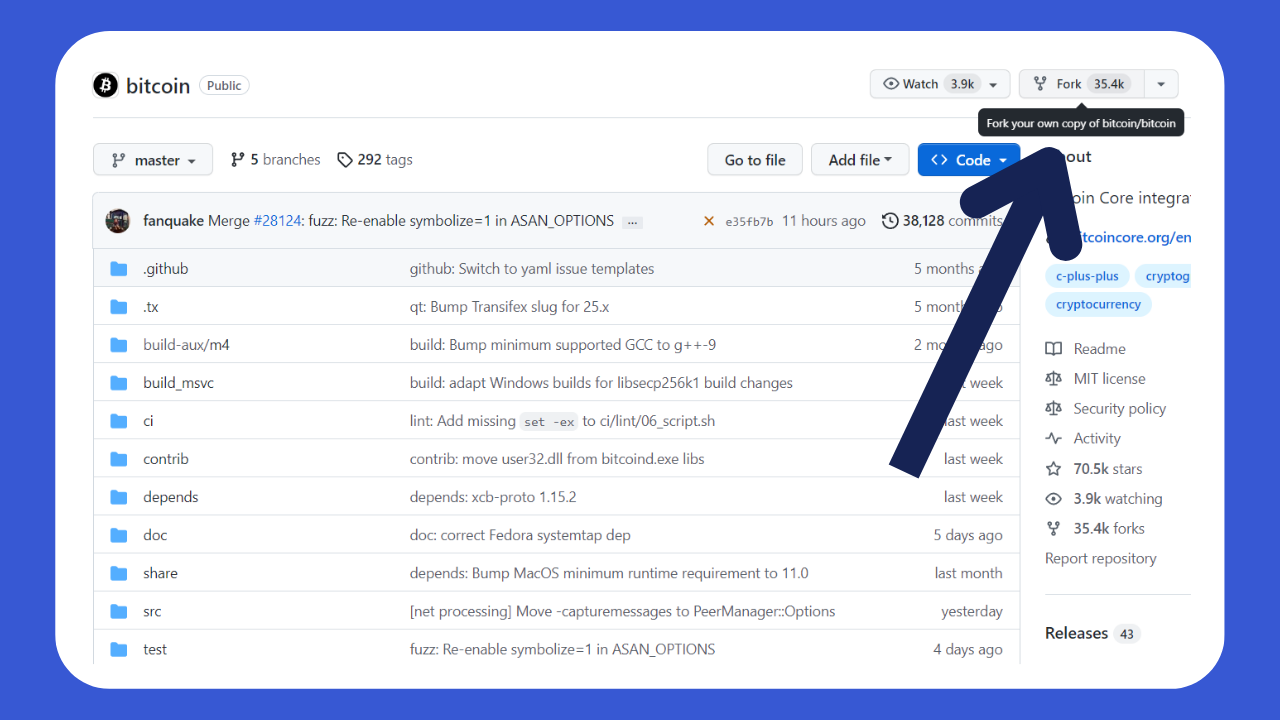Click the pulse icon beside Activity
Screen dimensions: 1280x720
coord(1053,439)
